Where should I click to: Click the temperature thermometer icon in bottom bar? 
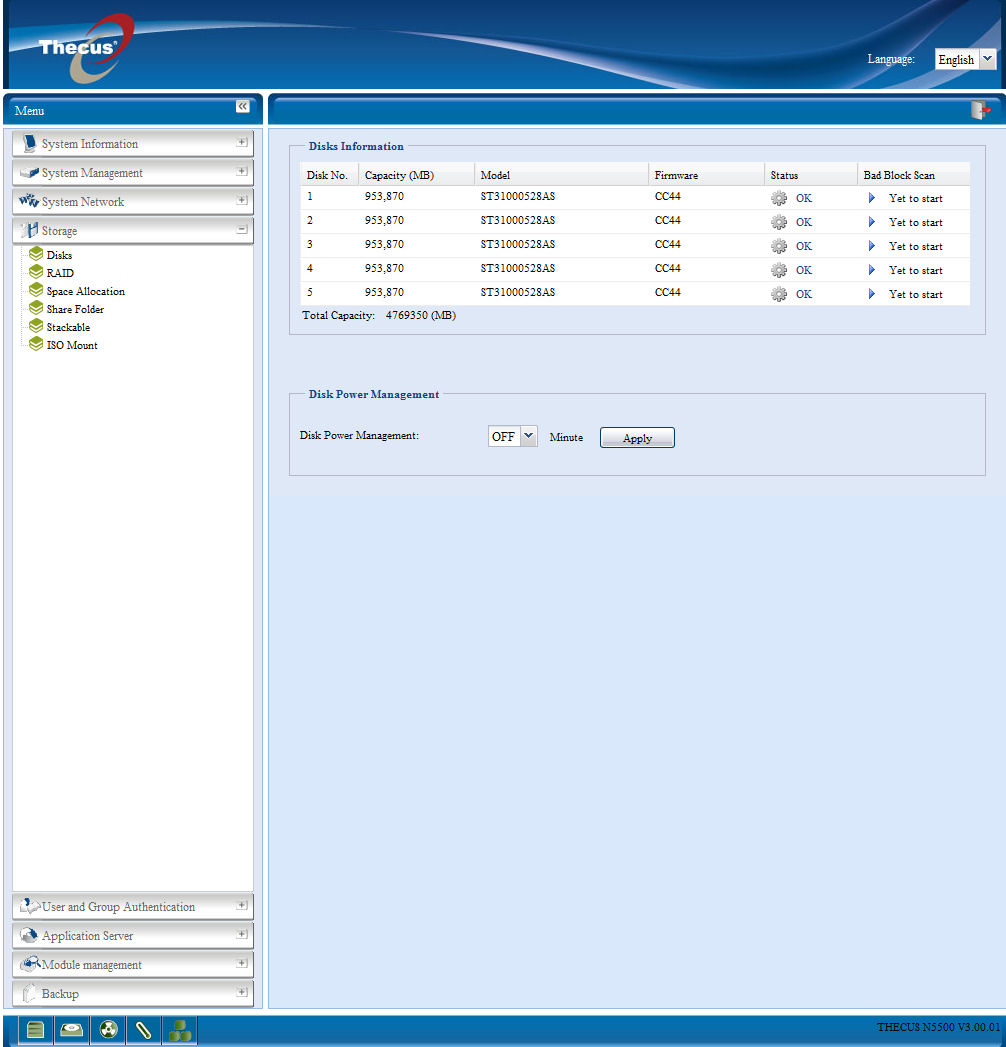point(144,1030)
